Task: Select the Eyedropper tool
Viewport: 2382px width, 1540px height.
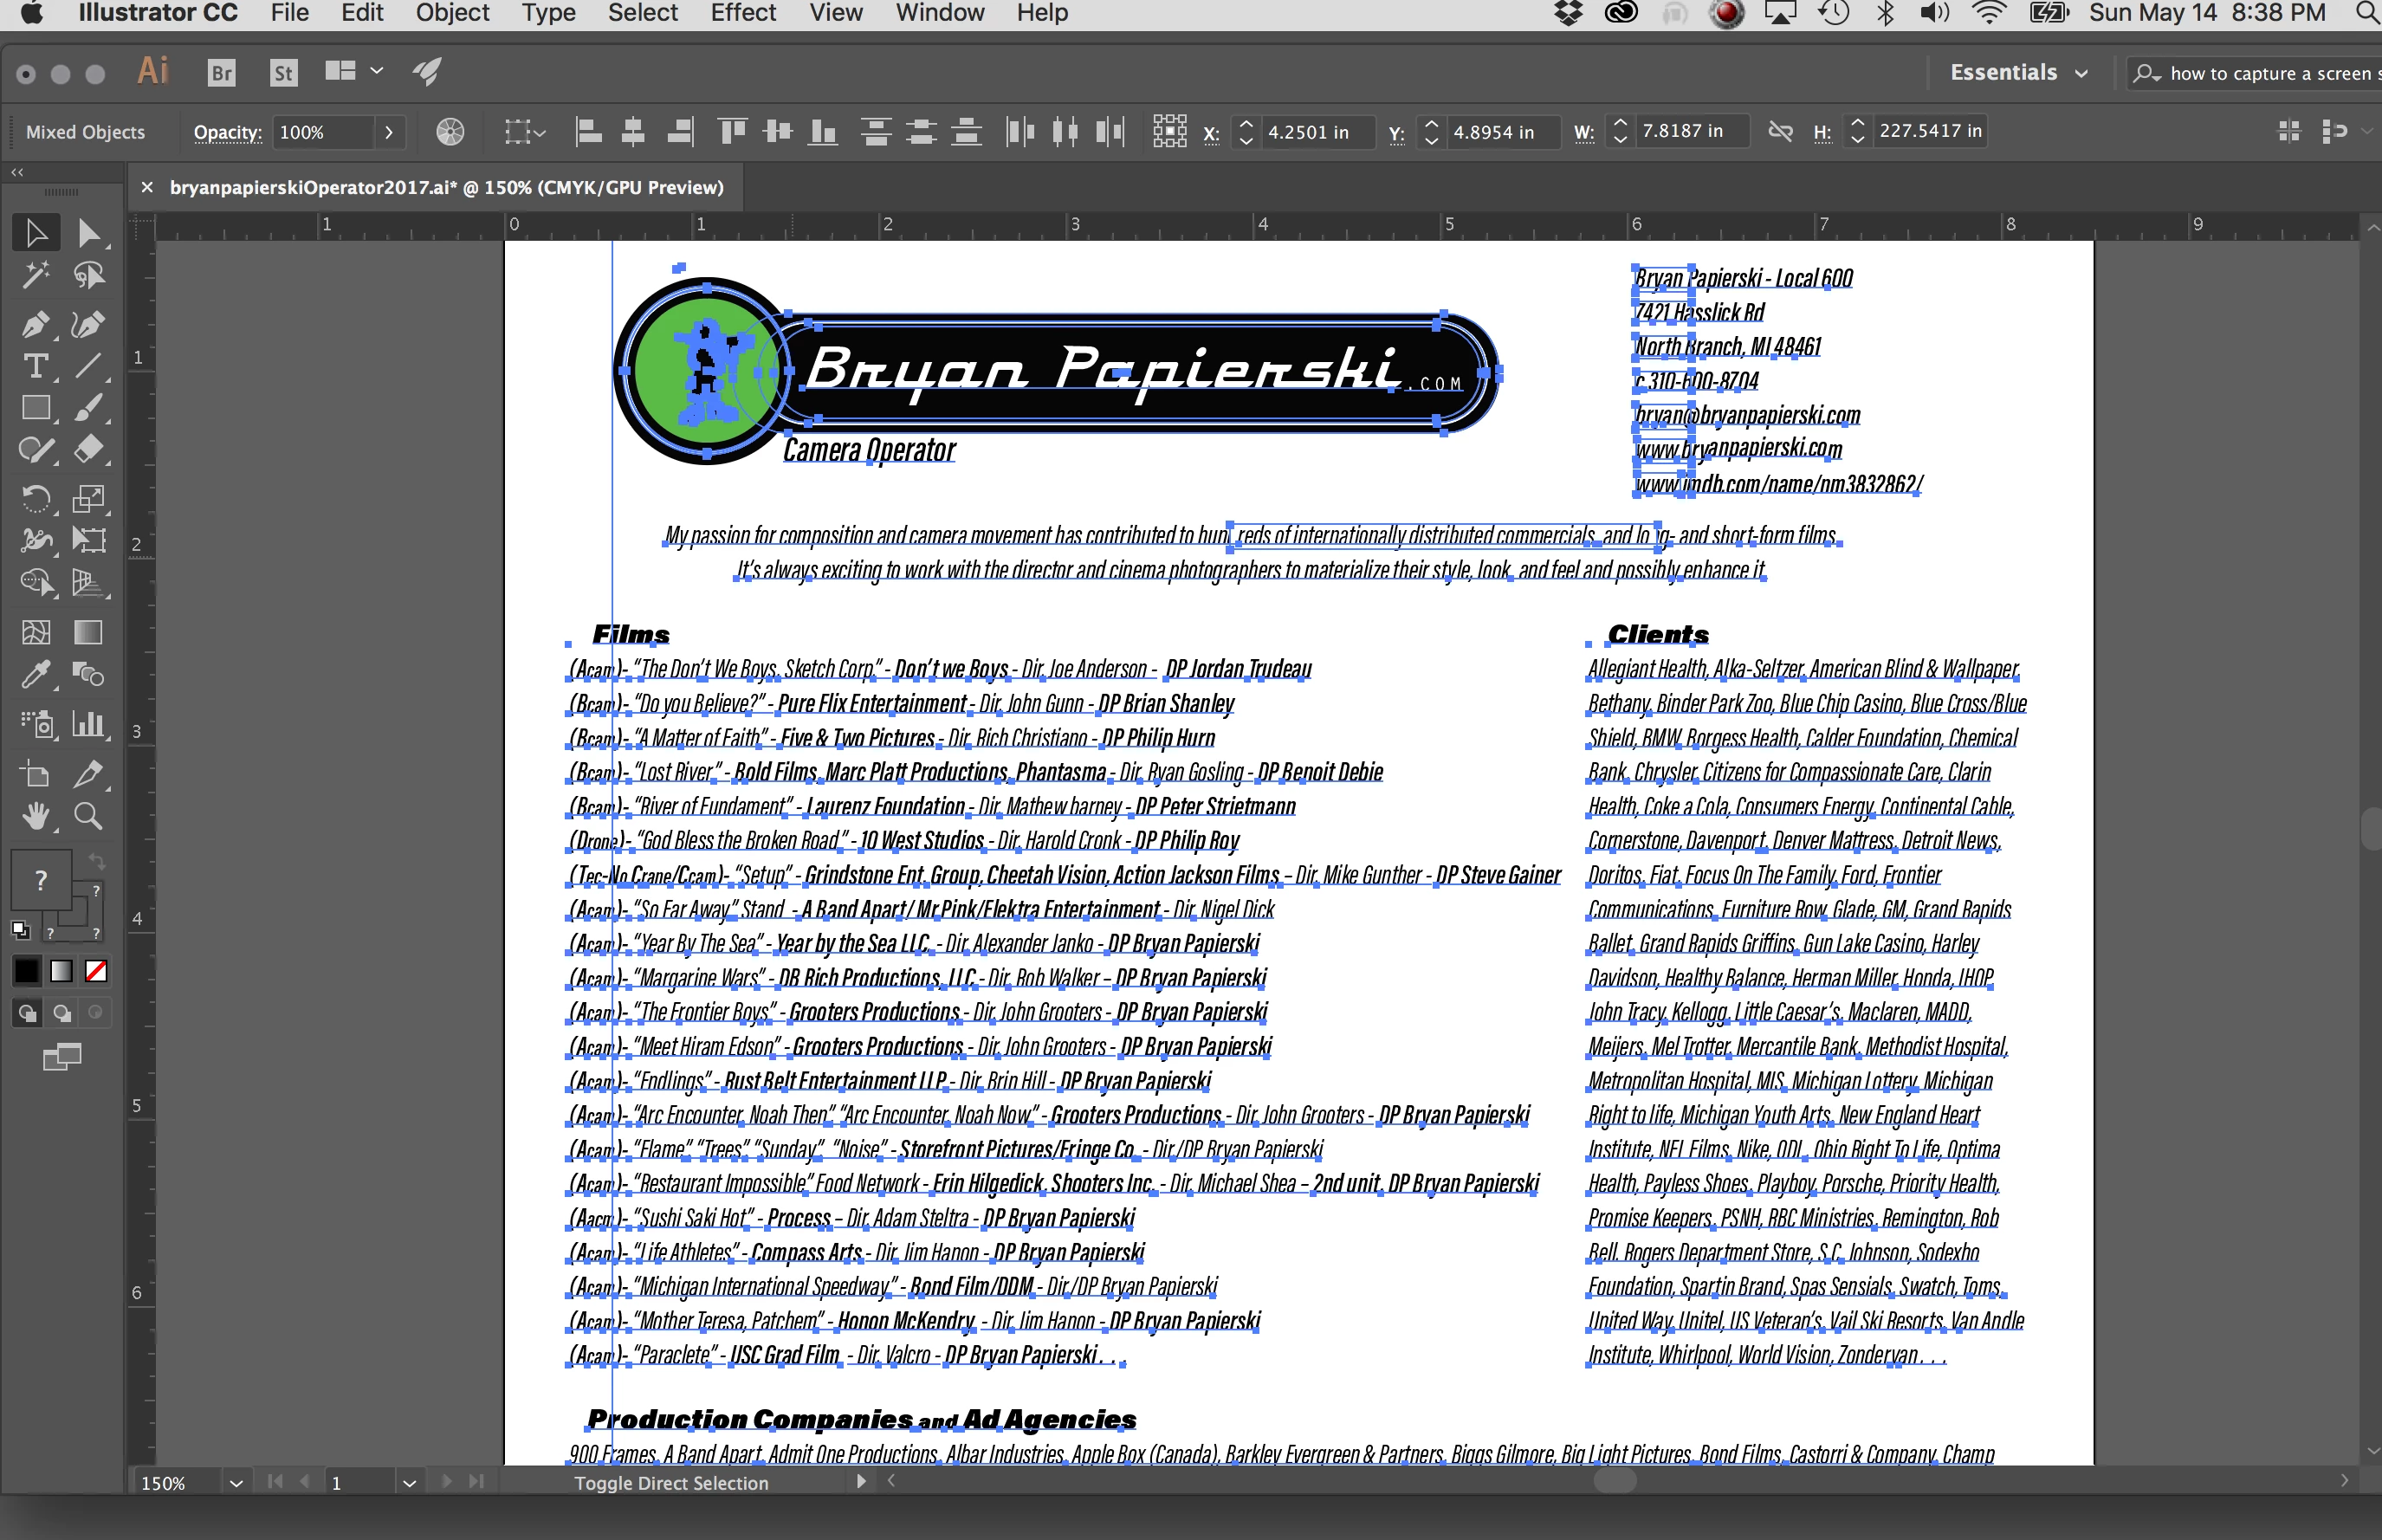Action: pos(35,675)
